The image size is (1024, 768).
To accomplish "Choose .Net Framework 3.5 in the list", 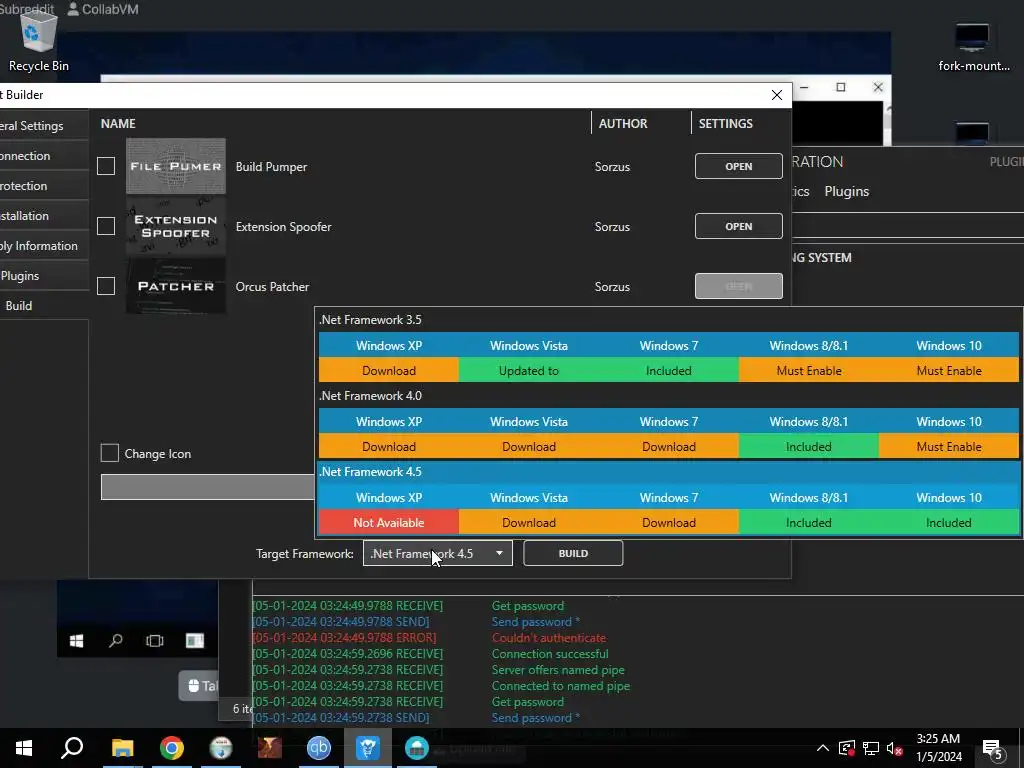I will (669, 345).
